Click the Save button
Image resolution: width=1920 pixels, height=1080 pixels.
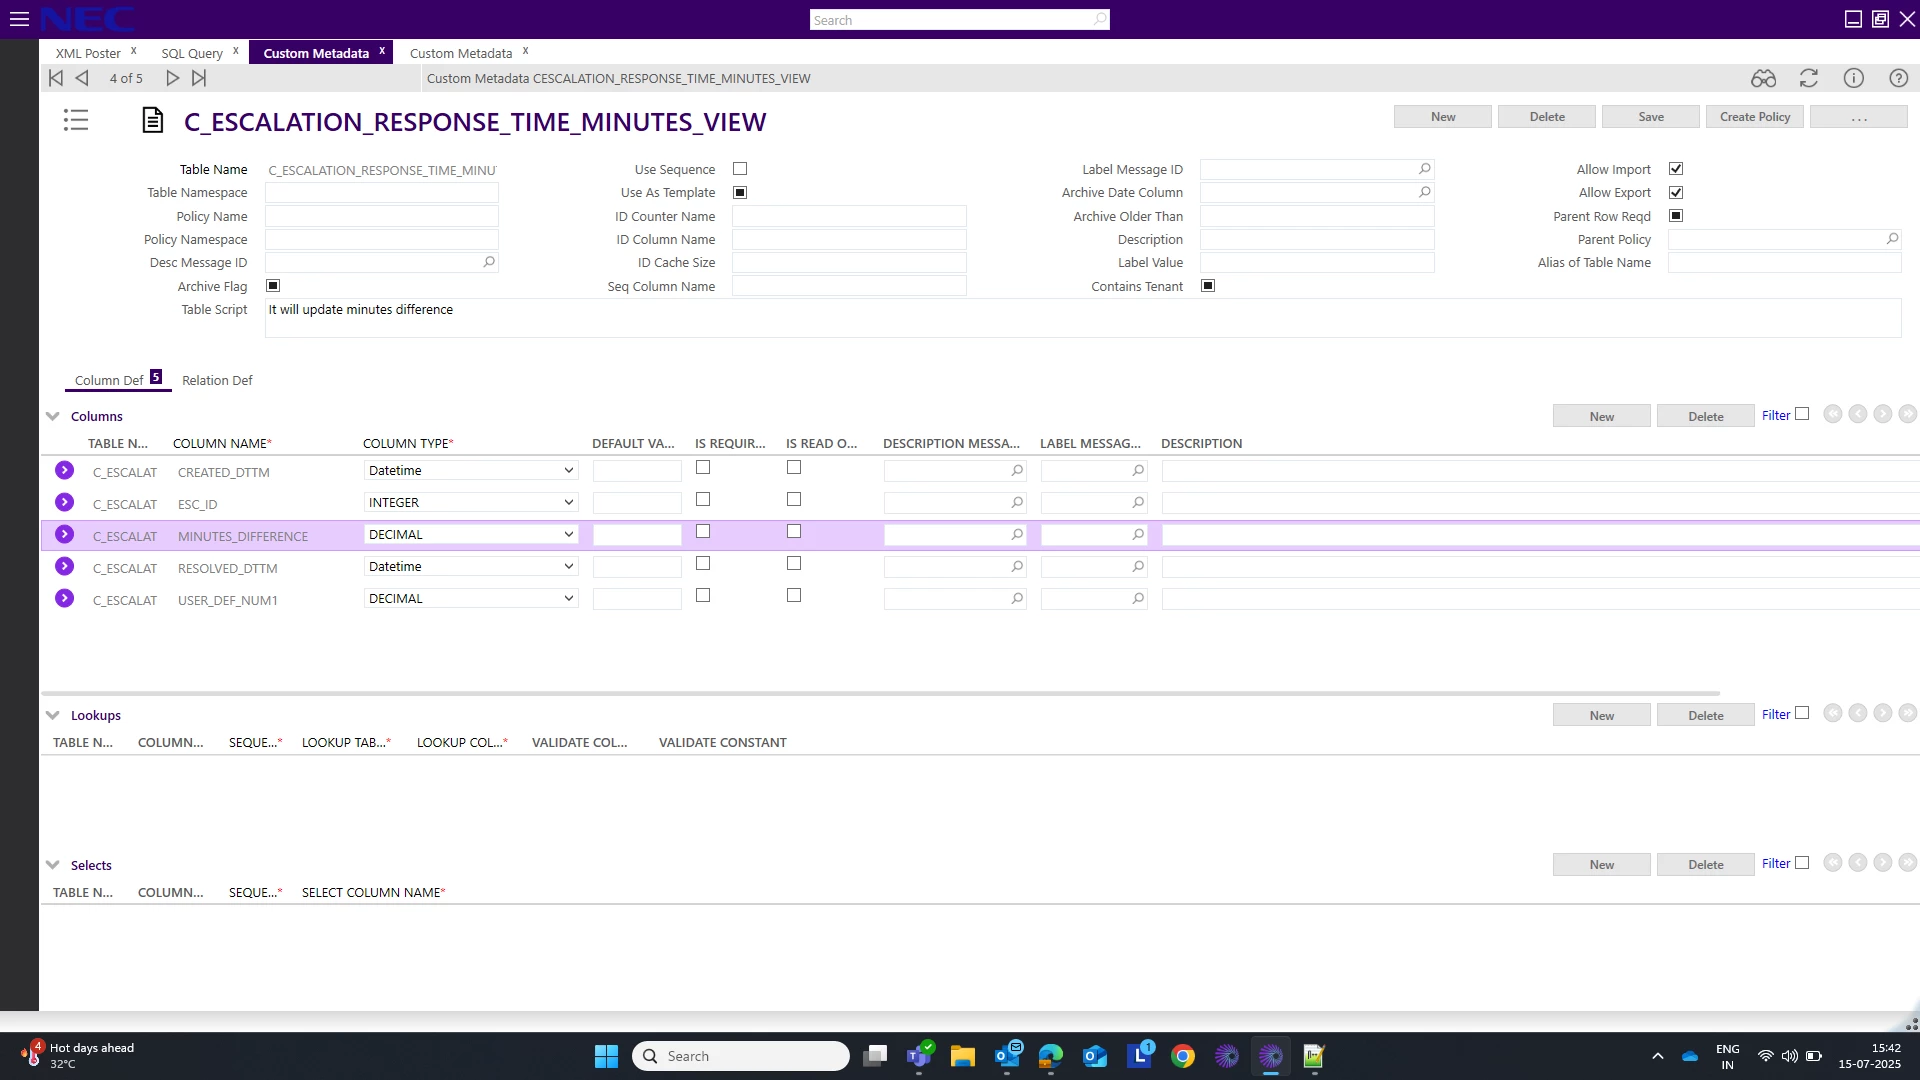pyautogui.click(x=1650, y=117)
